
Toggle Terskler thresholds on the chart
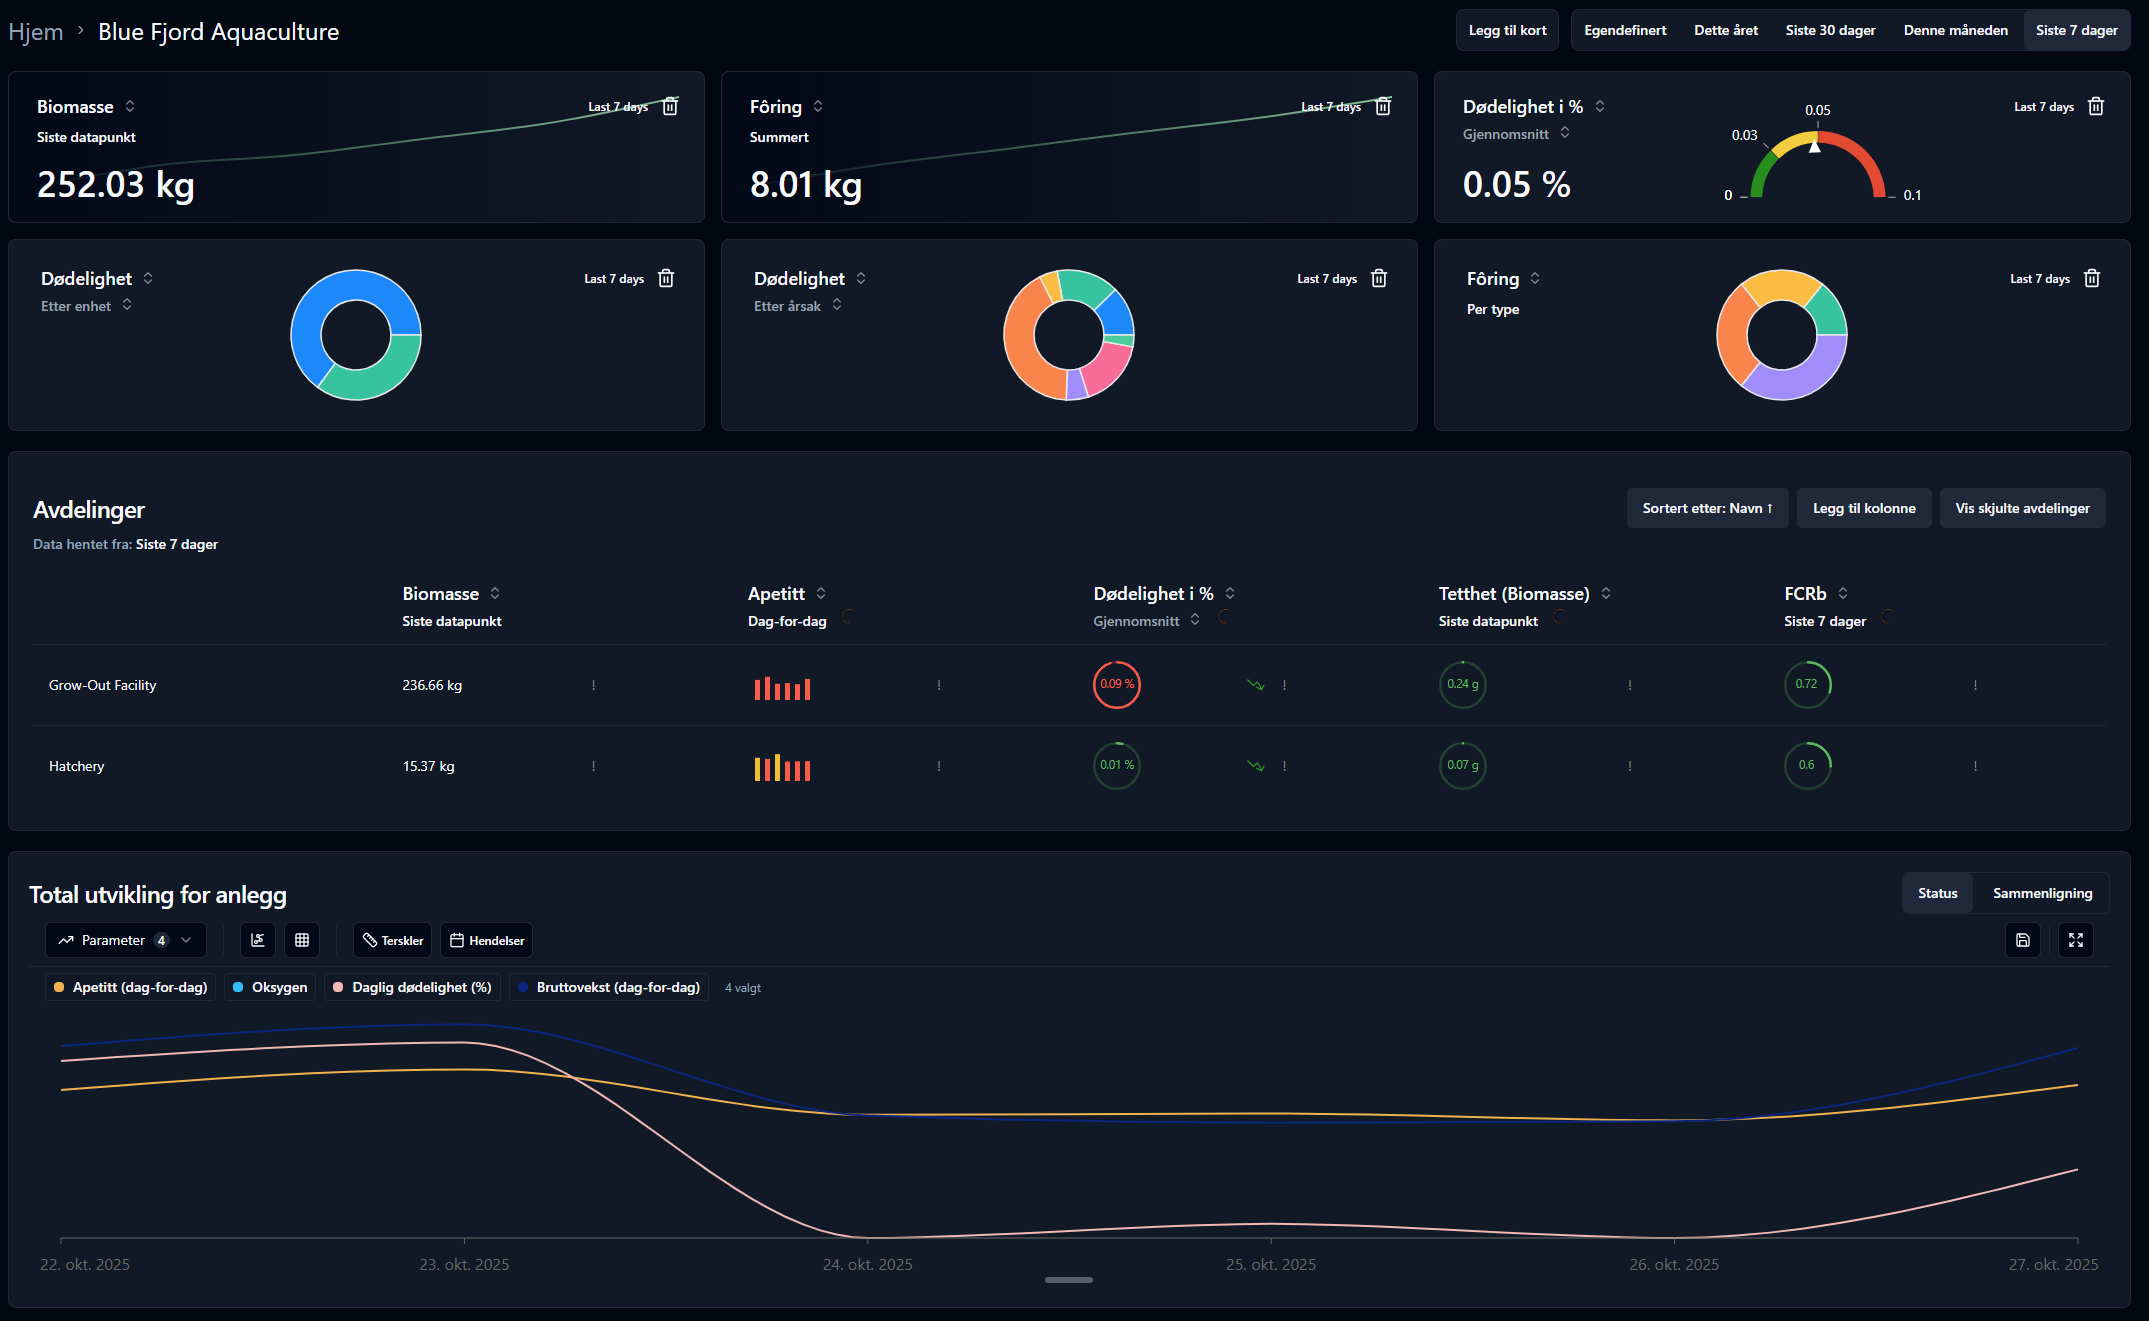pyautogui.click(x=393, y=940)
